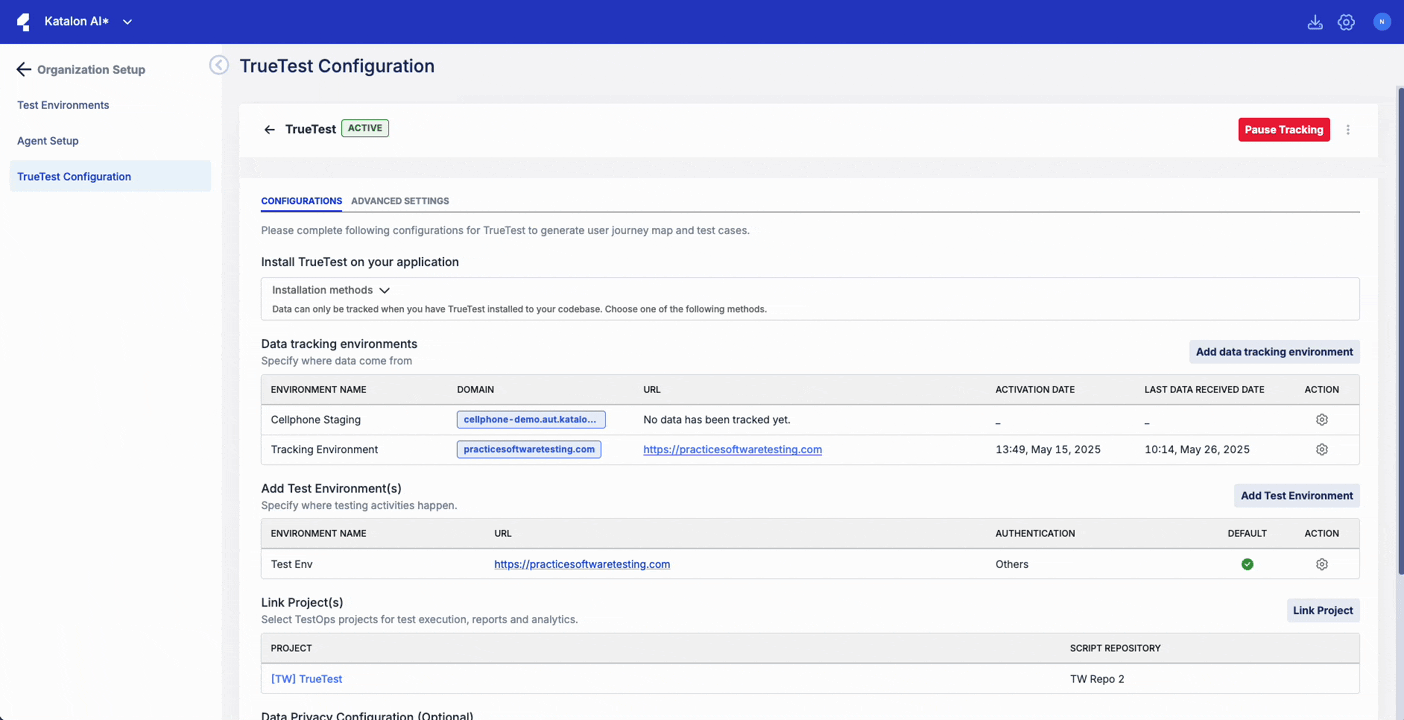Open the user avatar menu

tap(1382, 21)
